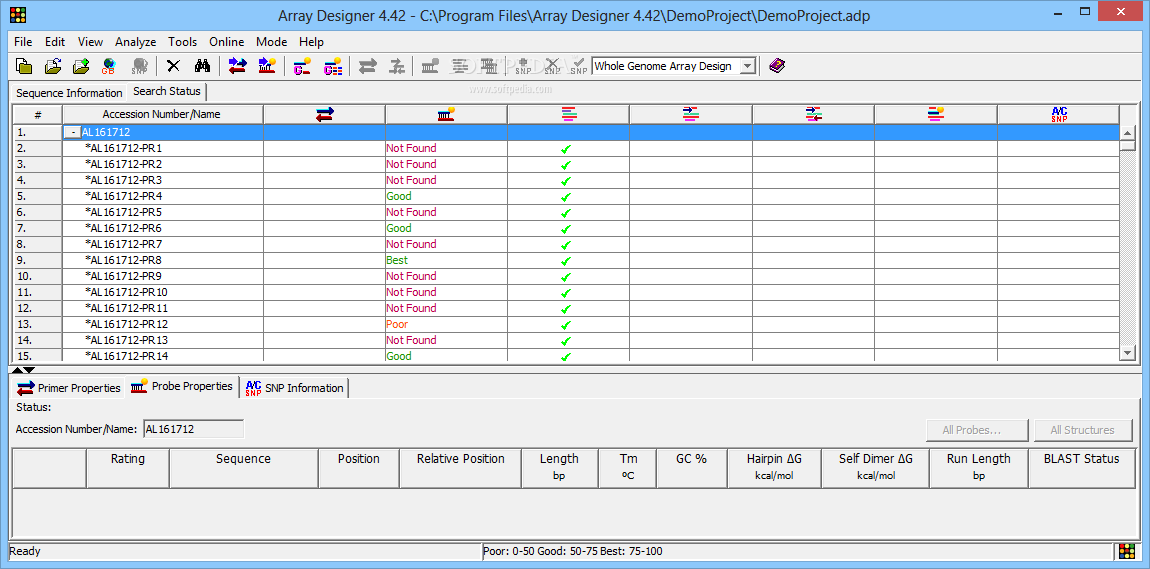Viewport: 1150px width, 569px height.
Task: Switch to the Primer Properties tab
Action: click(69, 388)
